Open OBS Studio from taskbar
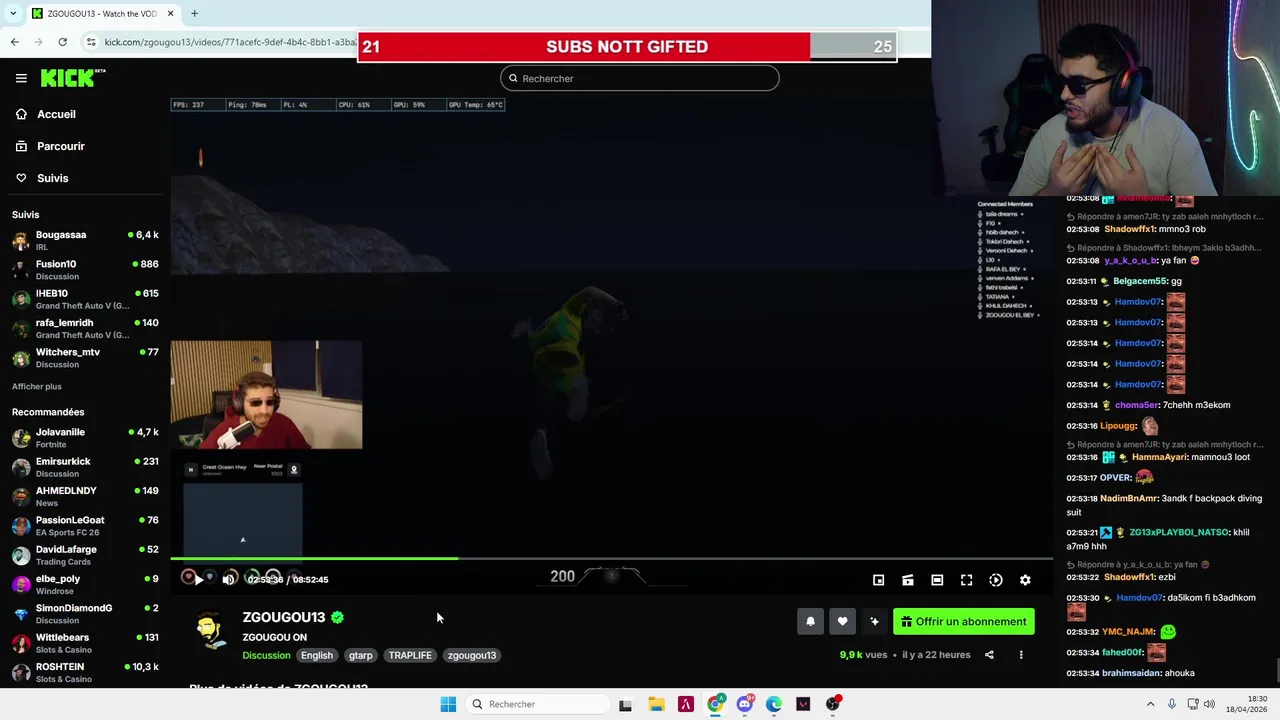 tap(833, 704)
